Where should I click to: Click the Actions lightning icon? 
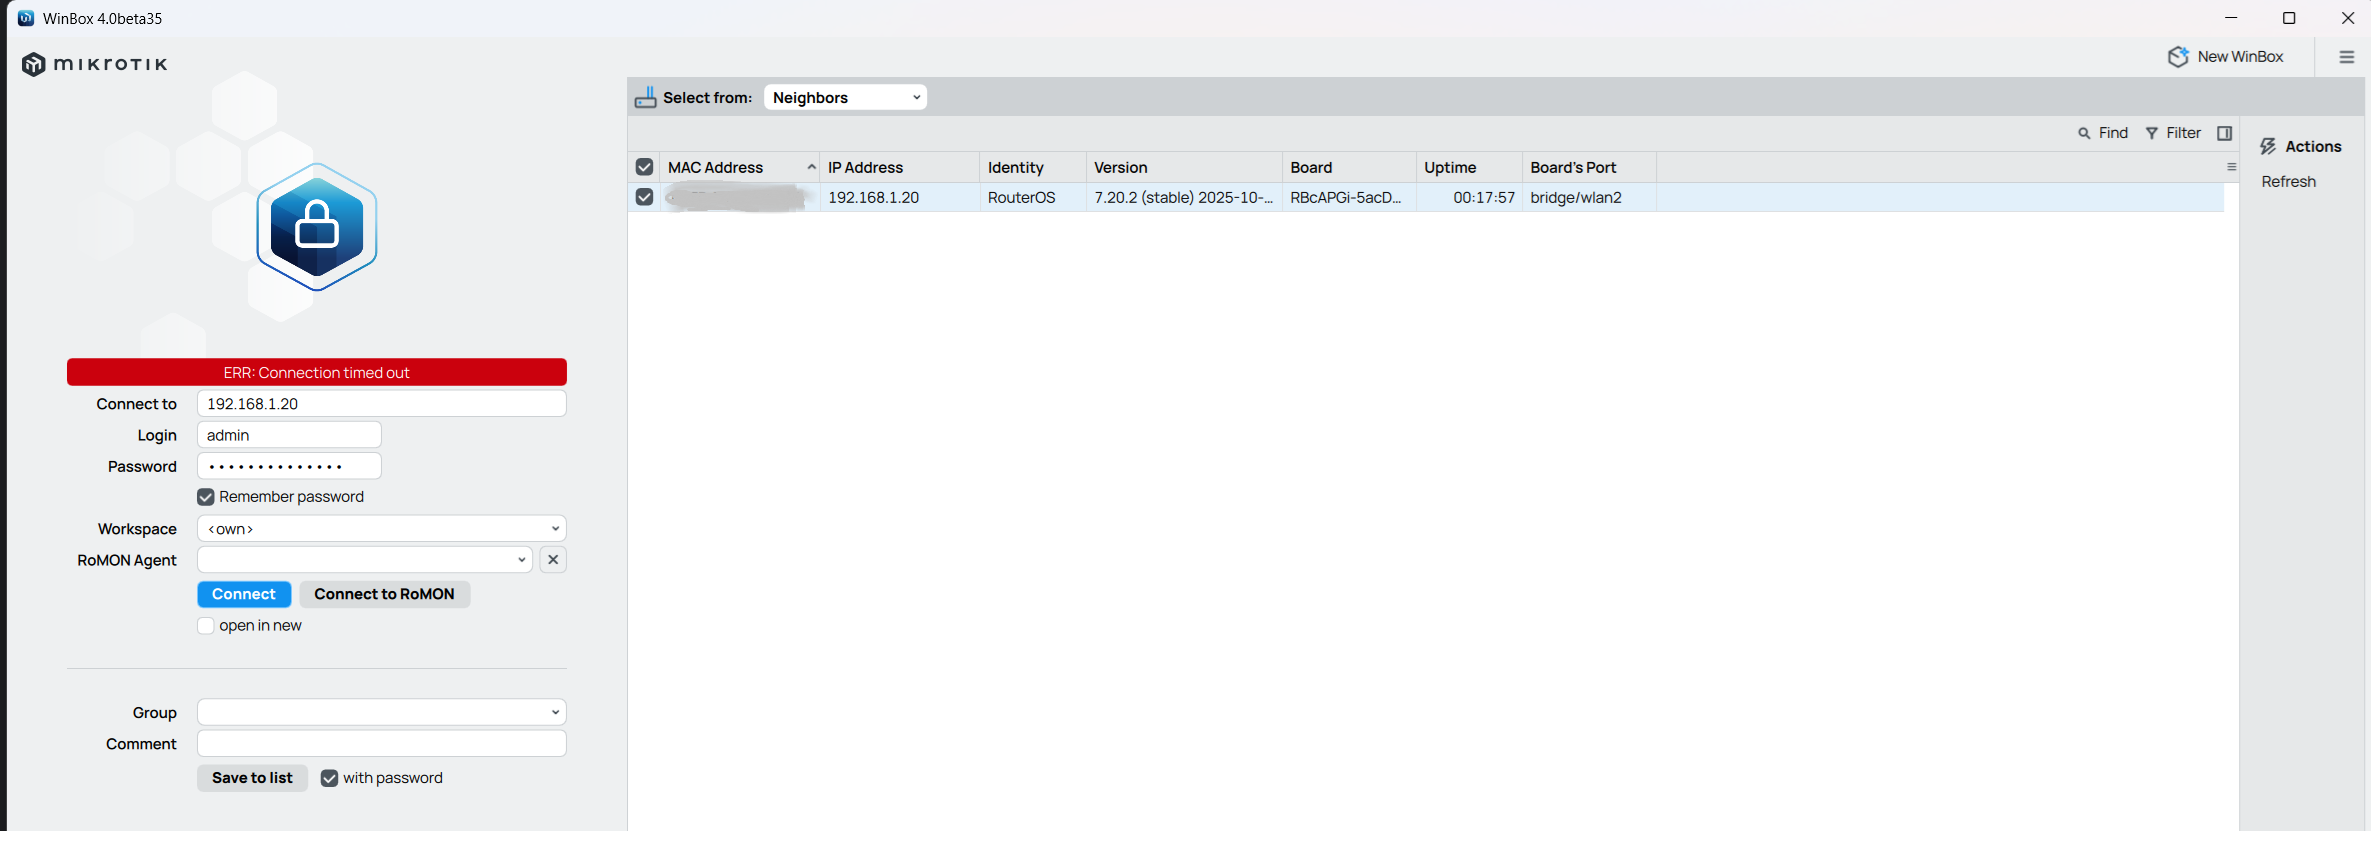[2268, 146]
